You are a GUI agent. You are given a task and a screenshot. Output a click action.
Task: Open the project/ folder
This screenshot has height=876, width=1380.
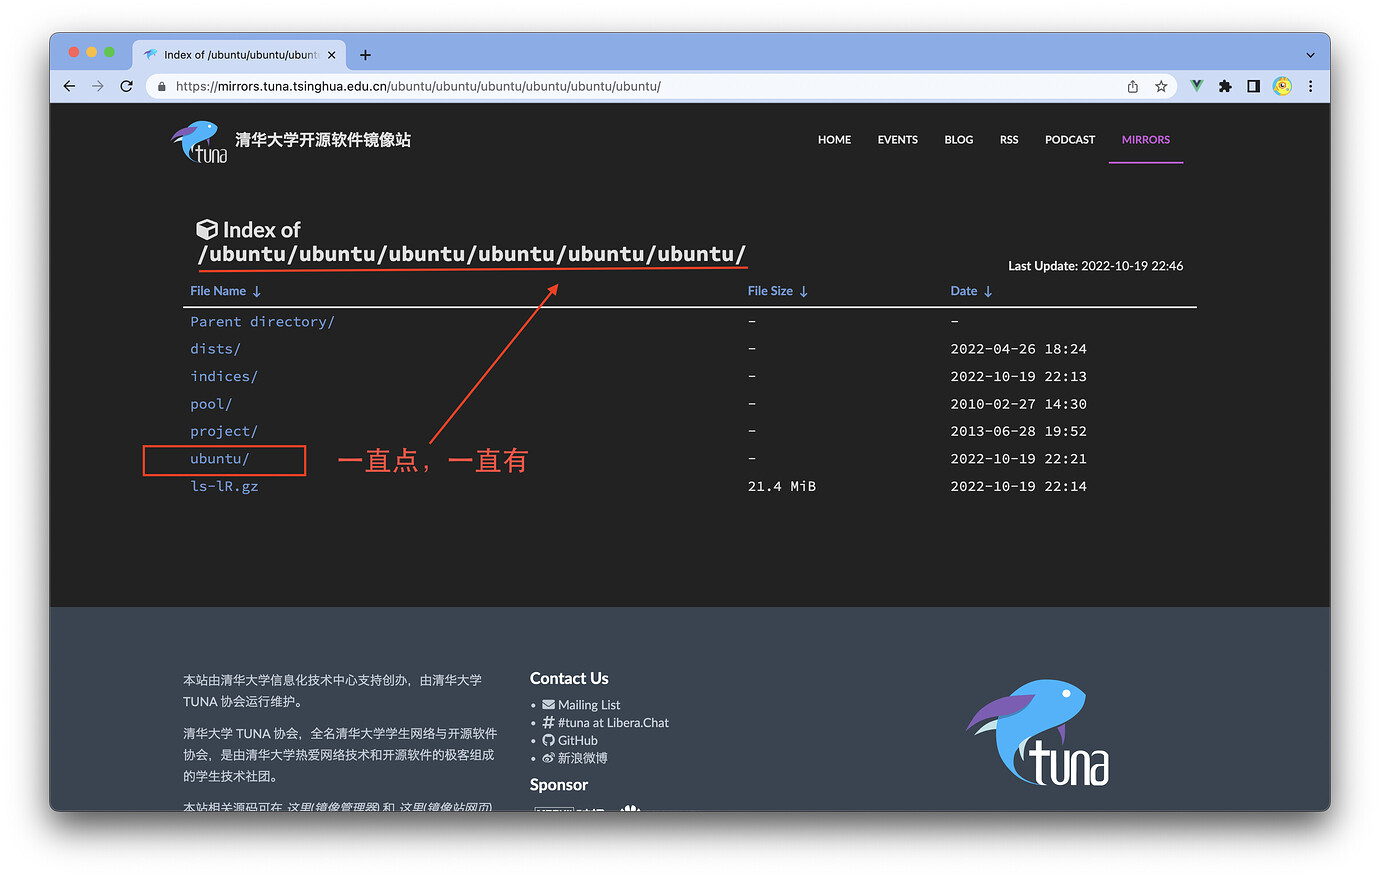pyautogui.click(x=224, y=431)
